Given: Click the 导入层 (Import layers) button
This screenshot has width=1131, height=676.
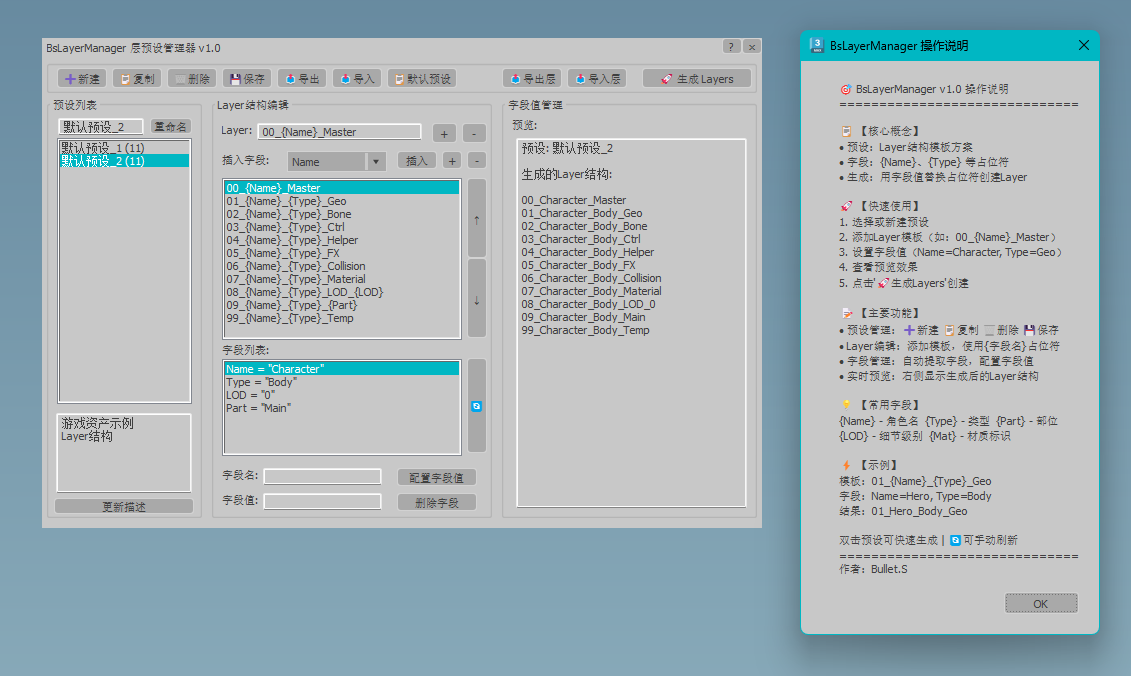Looking at the screenshot, I should (597, 79).
